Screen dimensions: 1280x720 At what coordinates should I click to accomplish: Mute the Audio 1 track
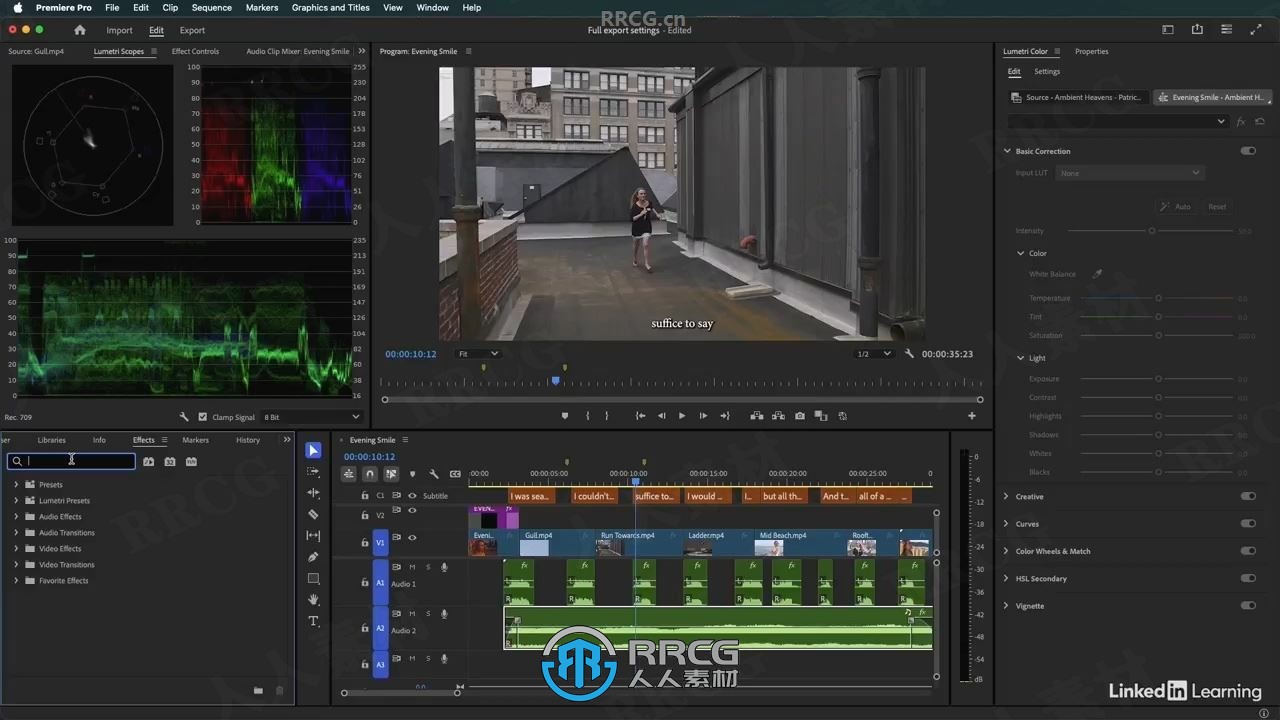pos(412,567)
